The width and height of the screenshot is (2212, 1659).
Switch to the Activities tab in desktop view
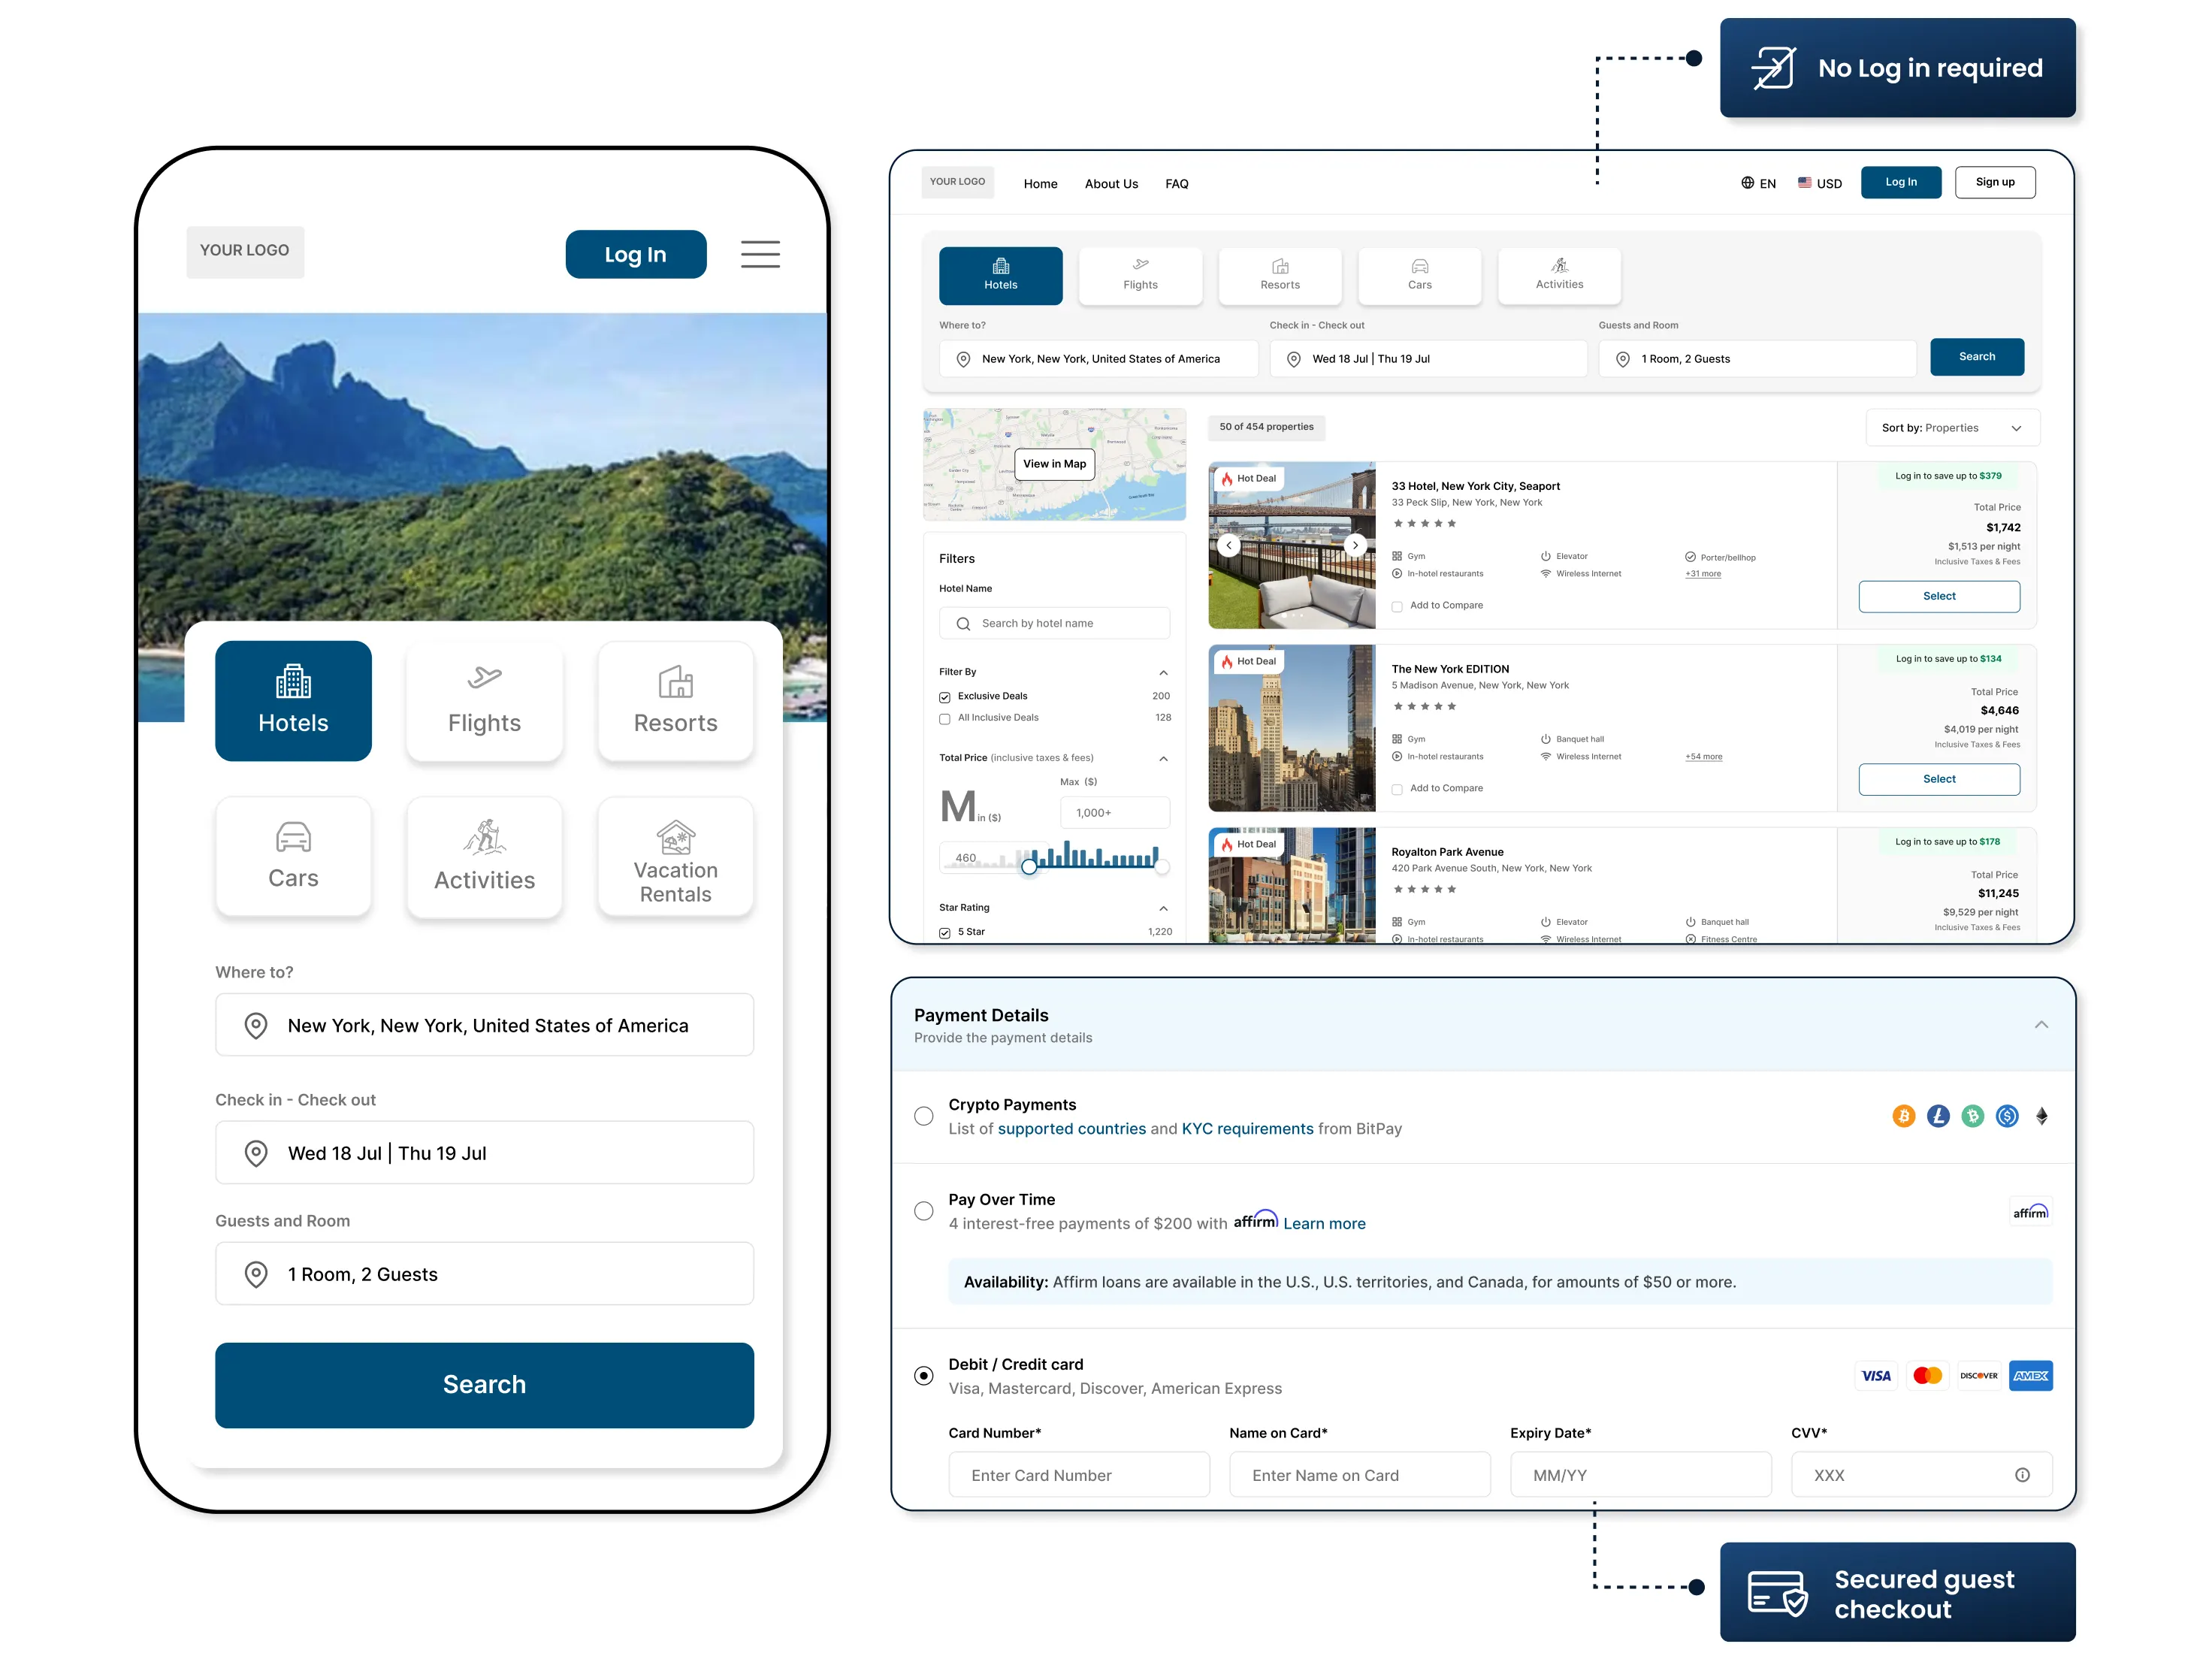[1559, 276]
